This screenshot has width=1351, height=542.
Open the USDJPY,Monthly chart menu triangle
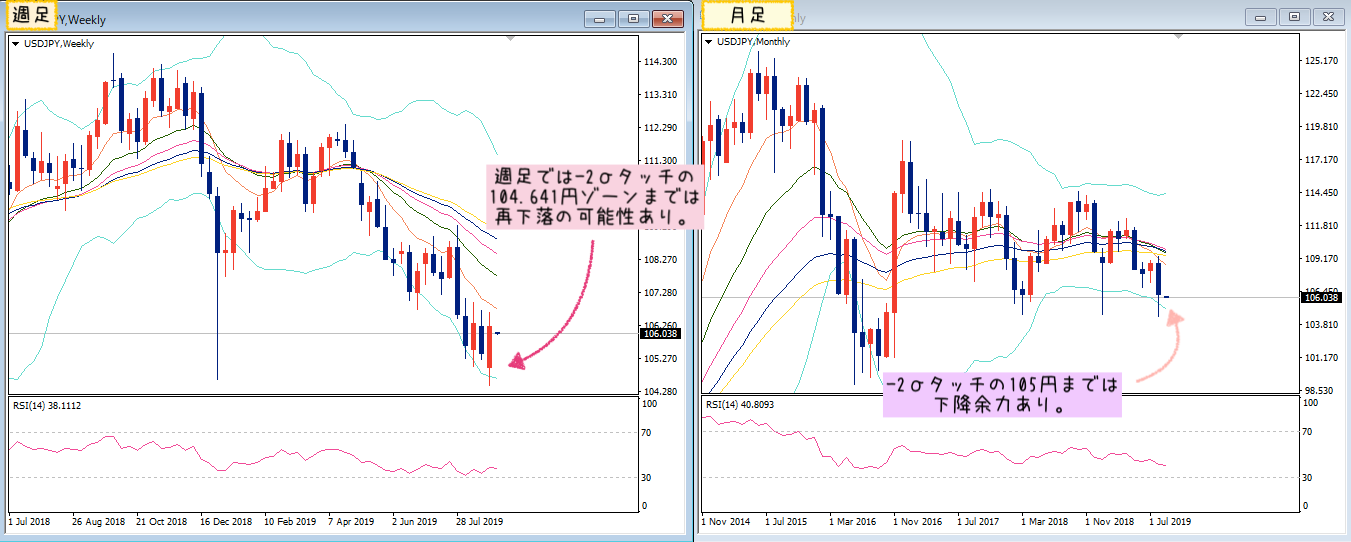[x=708, y=42]
